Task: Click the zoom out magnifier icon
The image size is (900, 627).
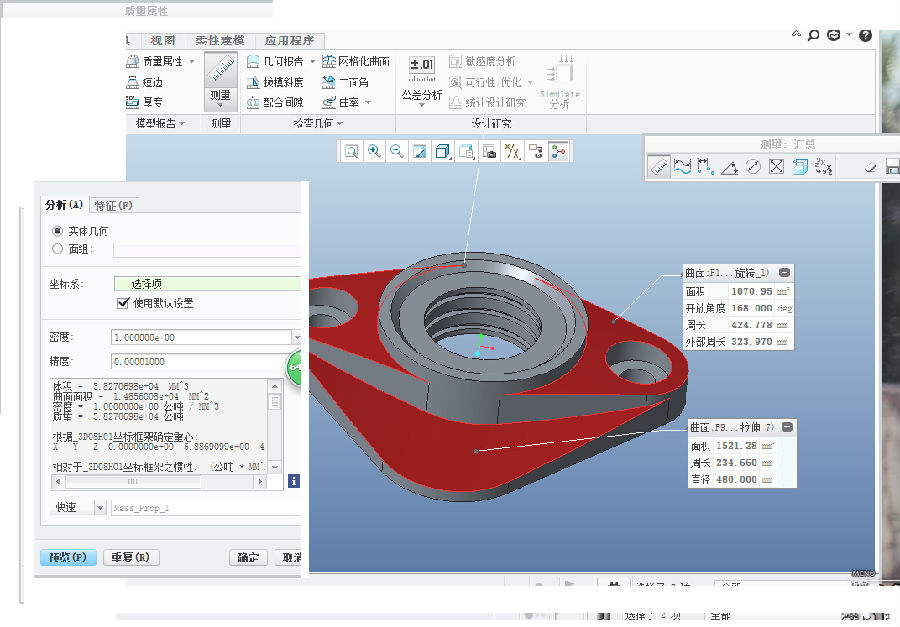Action: click(x=397, y=151)
